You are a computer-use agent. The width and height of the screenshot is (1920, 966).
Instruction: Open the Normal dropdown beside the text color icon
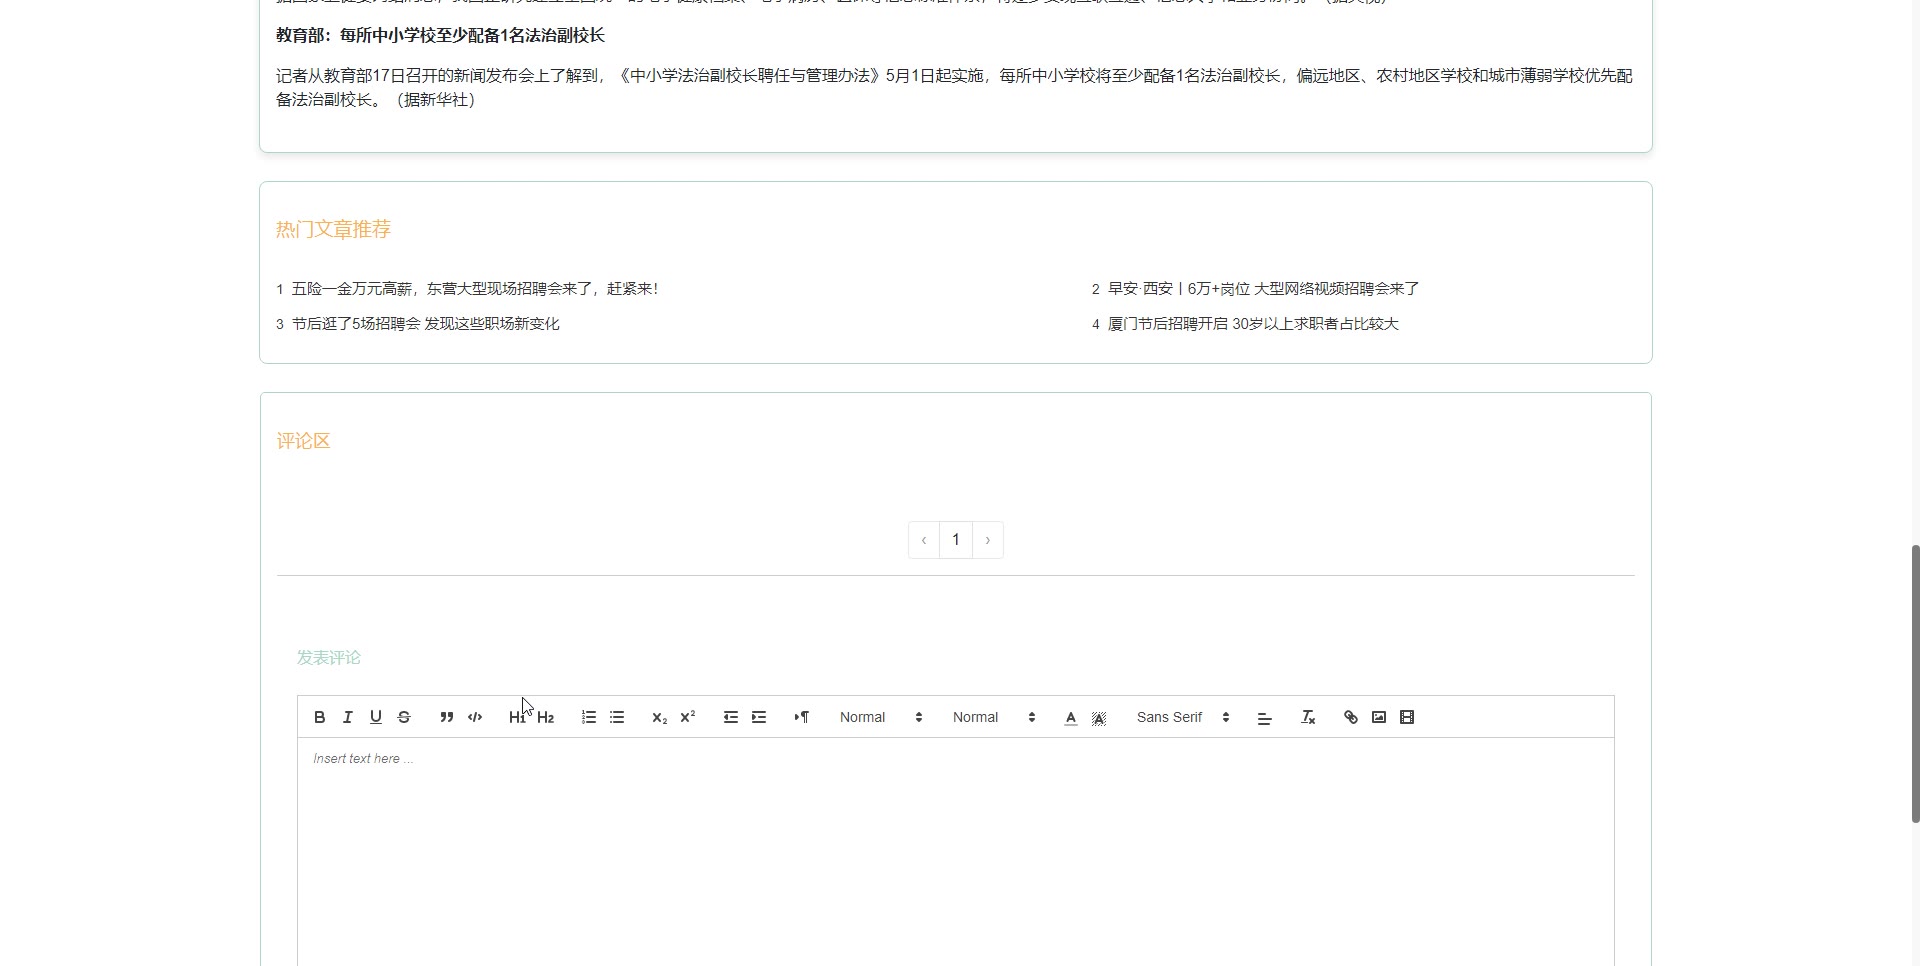coord(994,717)
